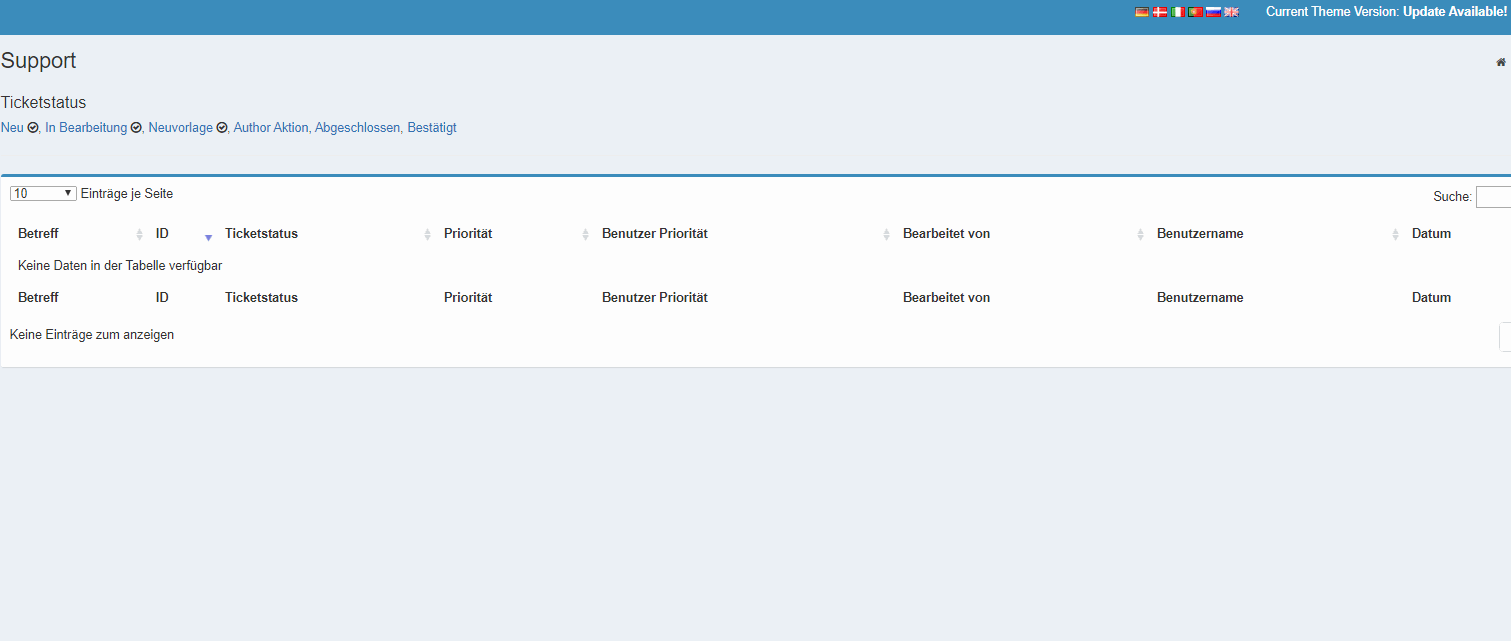Choose the Italian flag language

1178,12
